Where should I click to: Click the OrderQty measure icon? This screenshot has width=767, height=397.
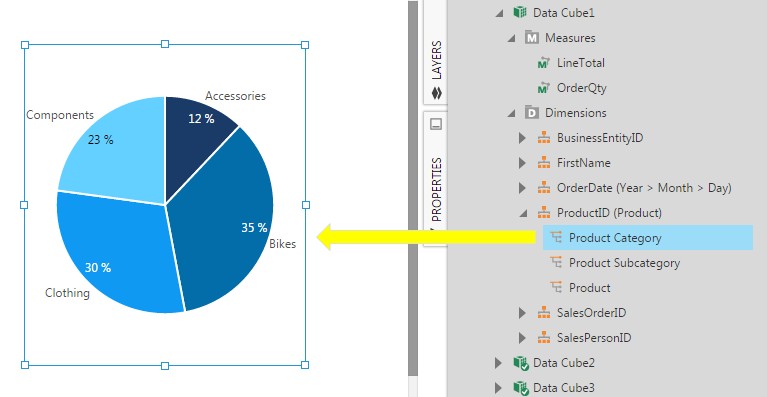pos(543,88)
